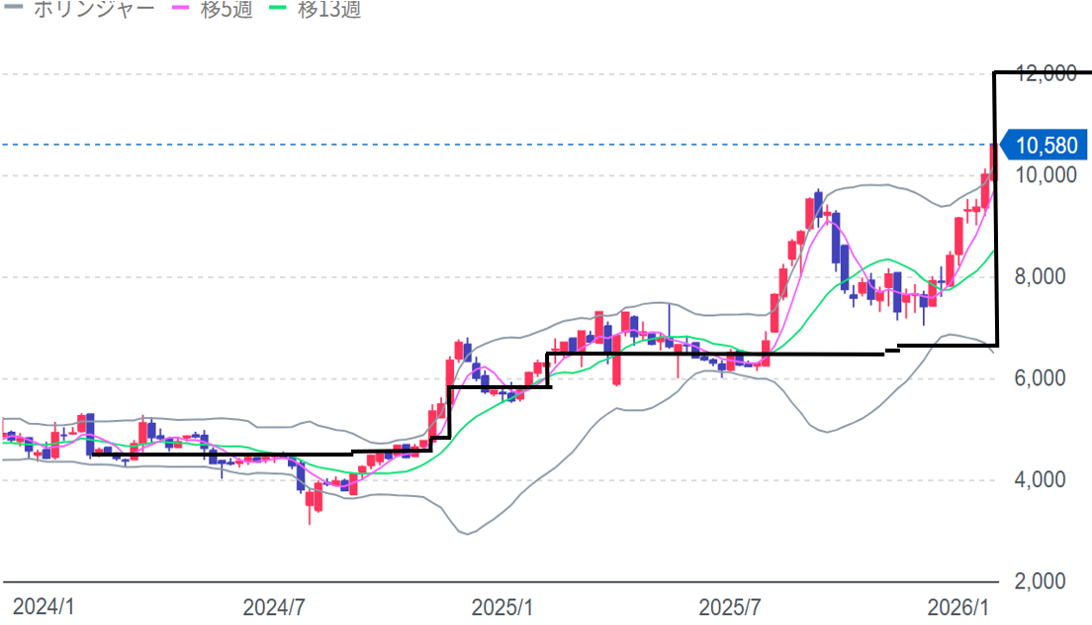Toggle the ボリンジャー legend label
The image size is (1092, 625).
(x=94, y=10)
